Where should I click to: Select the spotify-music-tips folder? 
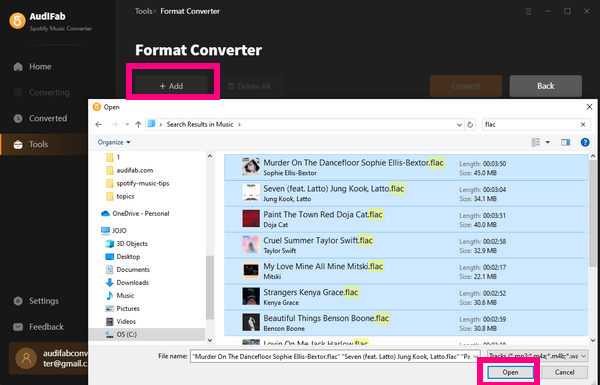click(x=137, y=183)
